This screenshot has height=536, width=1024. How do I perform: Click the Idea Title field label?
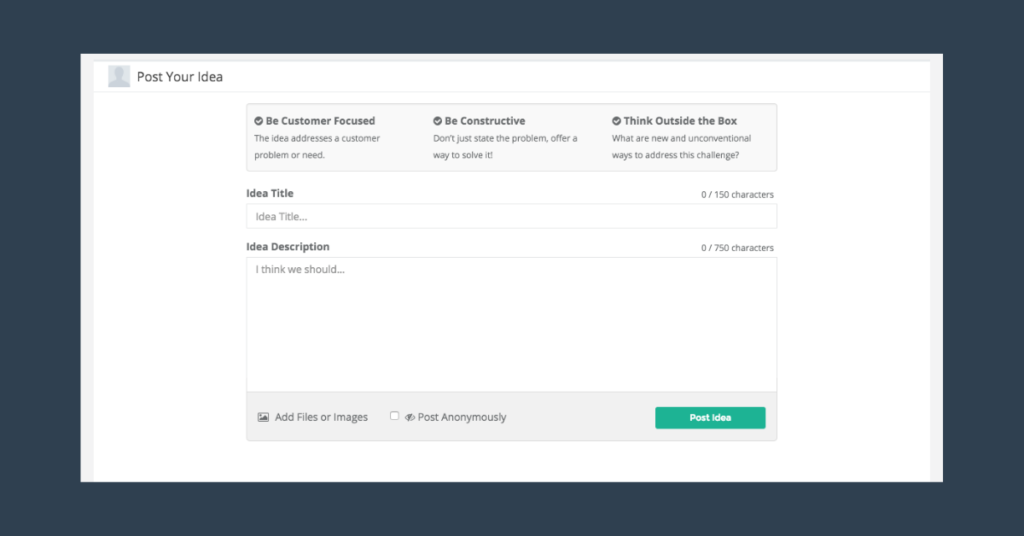[x=270, y=193]
